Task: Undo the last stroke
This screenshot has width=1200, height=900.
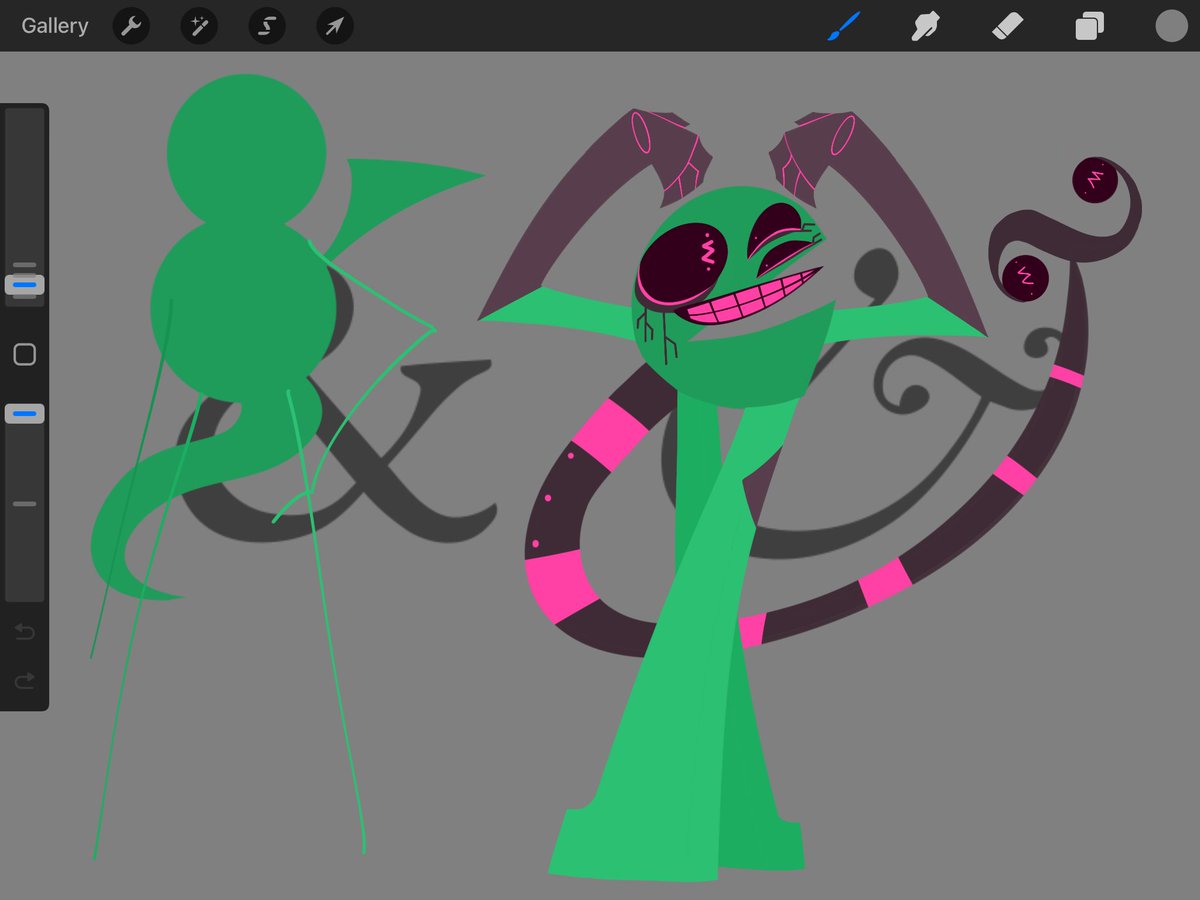Action: [25, 632]
